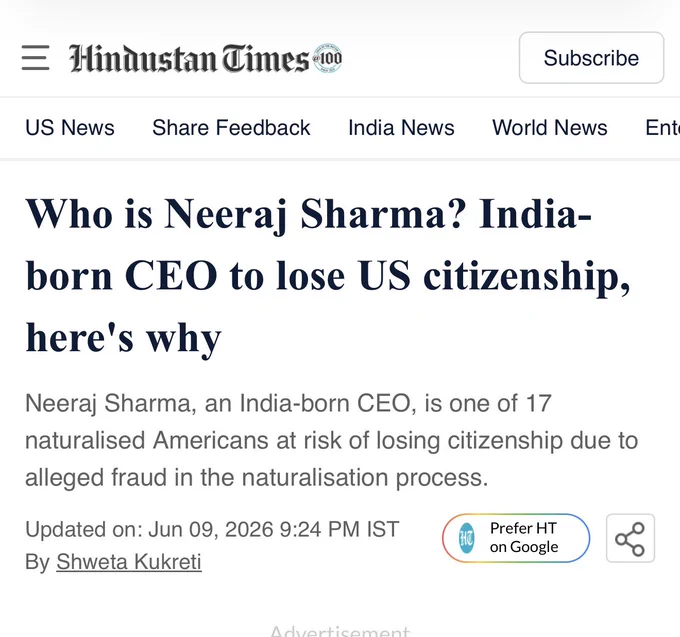The image size is (680, 637).
Task: Click the 'here's why' headline ending
Action: (124, 338)
